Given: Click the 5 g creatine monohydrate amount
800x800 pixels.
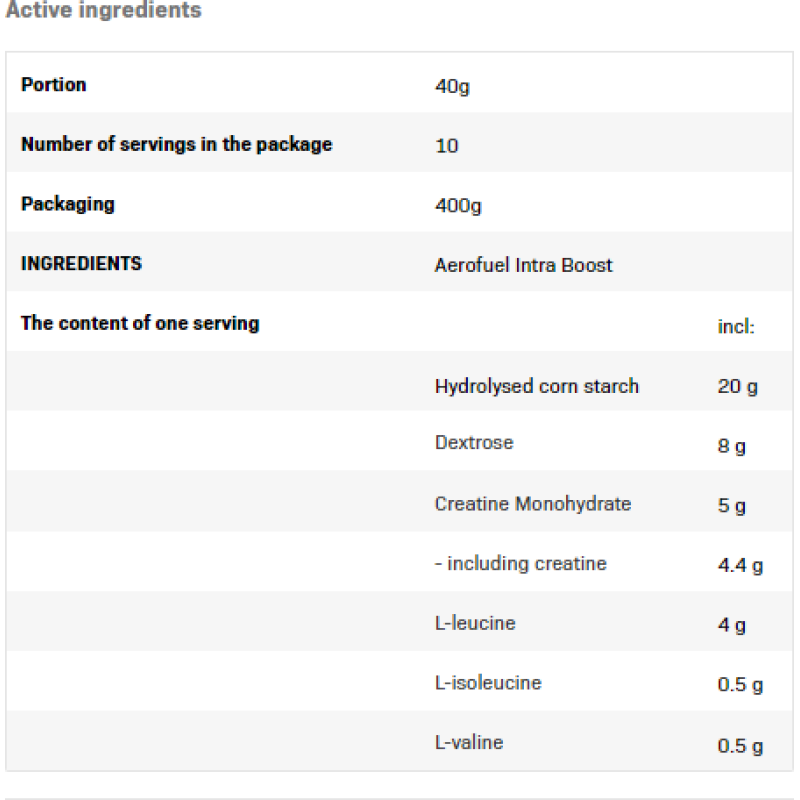Looking at the screenshot, I should coord(731,506).
